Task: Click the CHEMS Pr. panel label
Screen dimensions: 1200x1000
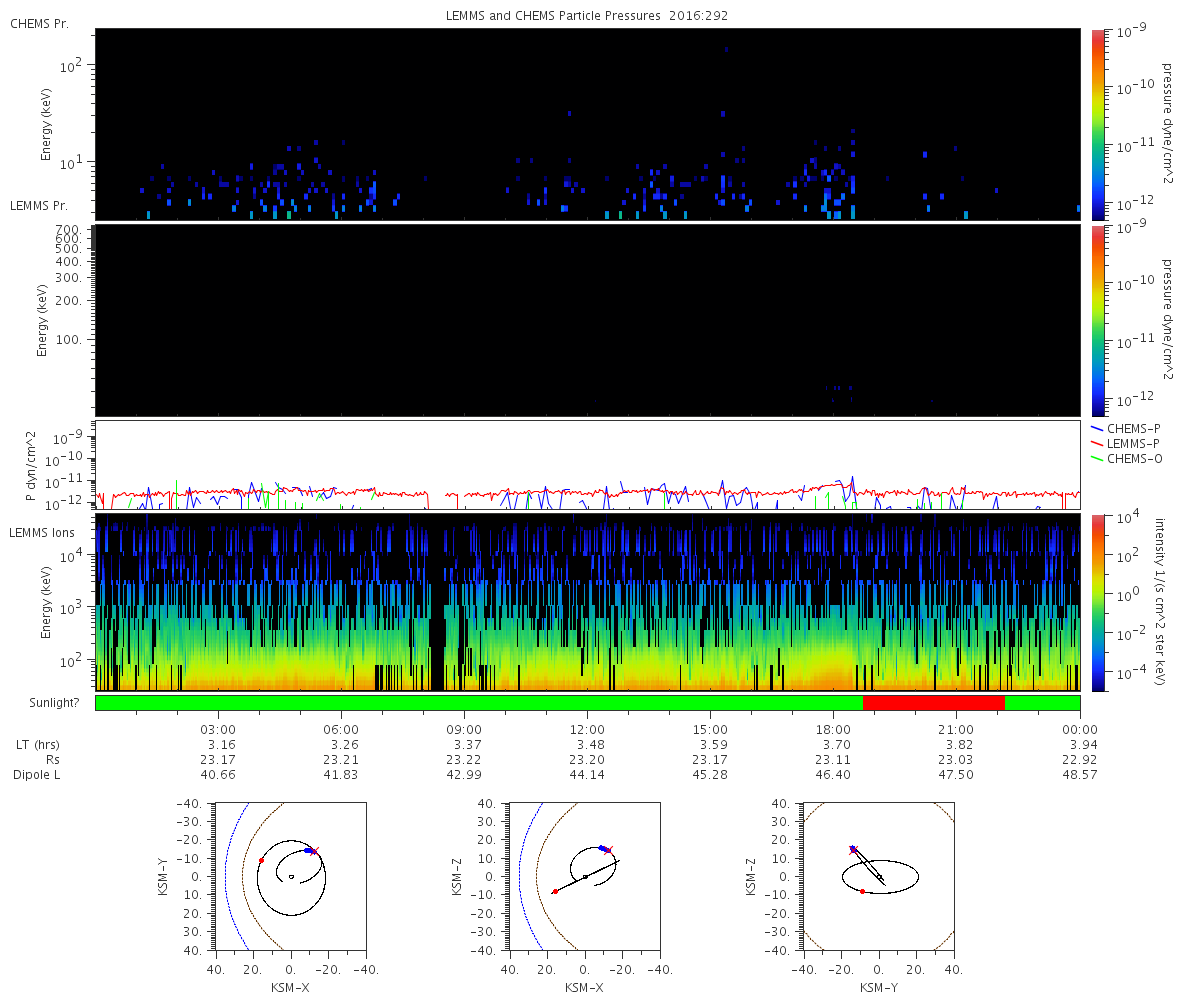Action: 39,23
